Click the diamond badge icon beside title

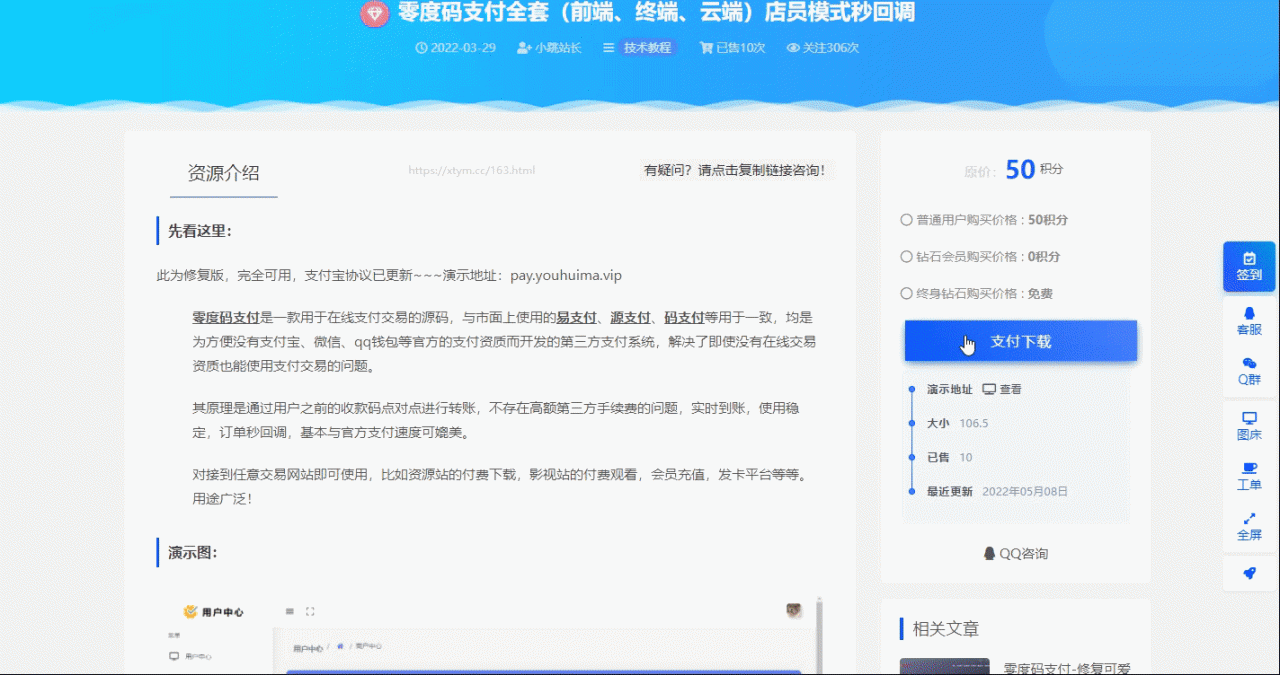point(374,14)
